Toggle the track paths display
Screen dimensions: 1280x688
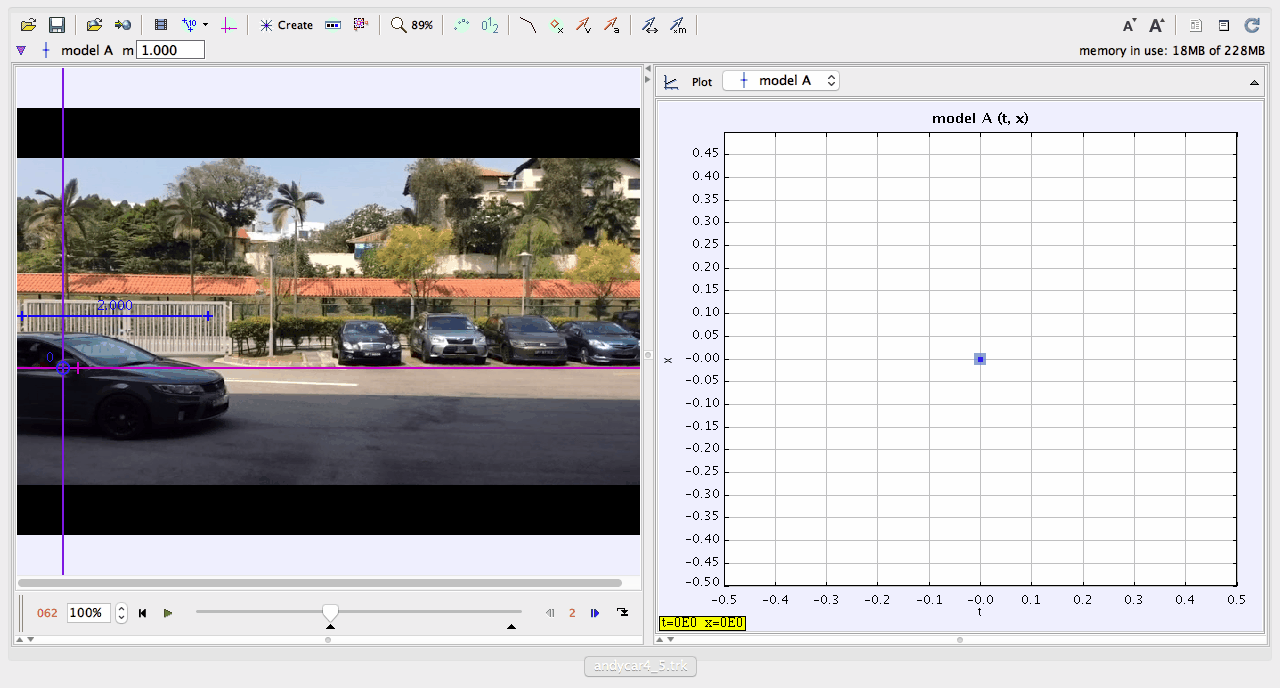(x=528, y=25)
